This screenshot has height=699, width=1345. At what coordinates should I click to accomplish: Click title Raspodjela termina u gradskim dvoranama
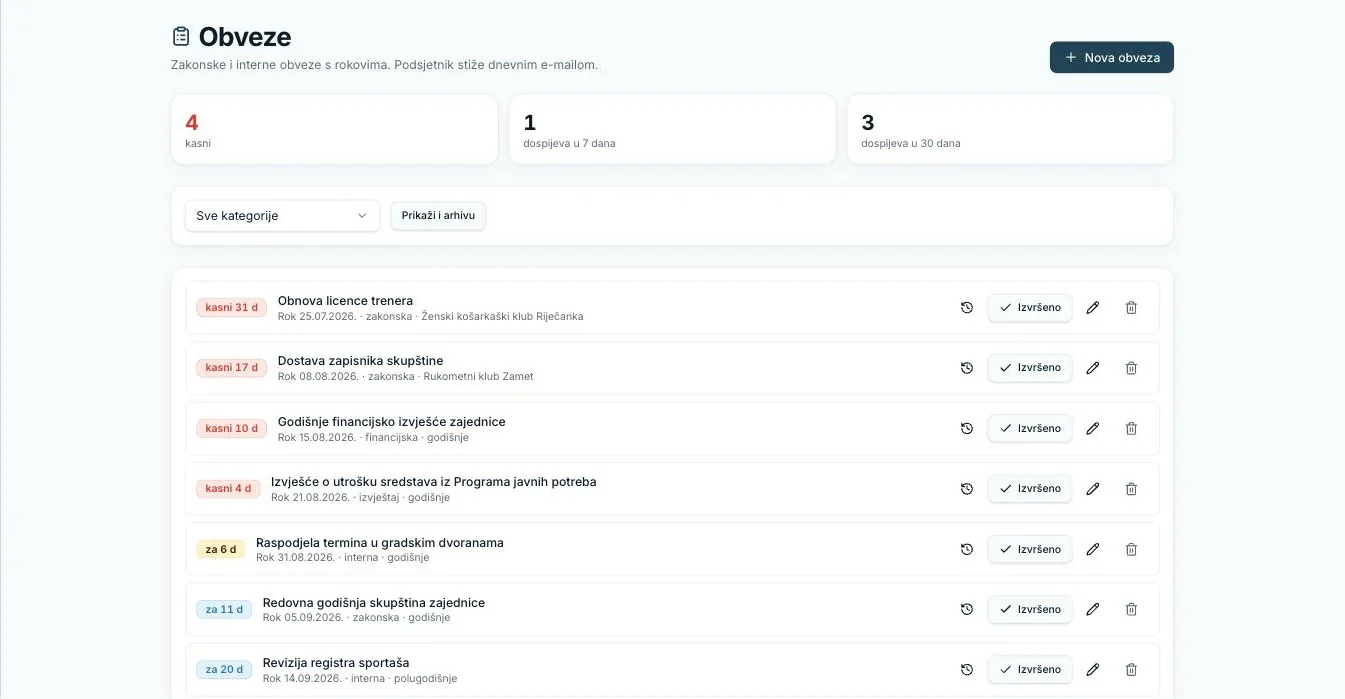click(x=380, y=543)
